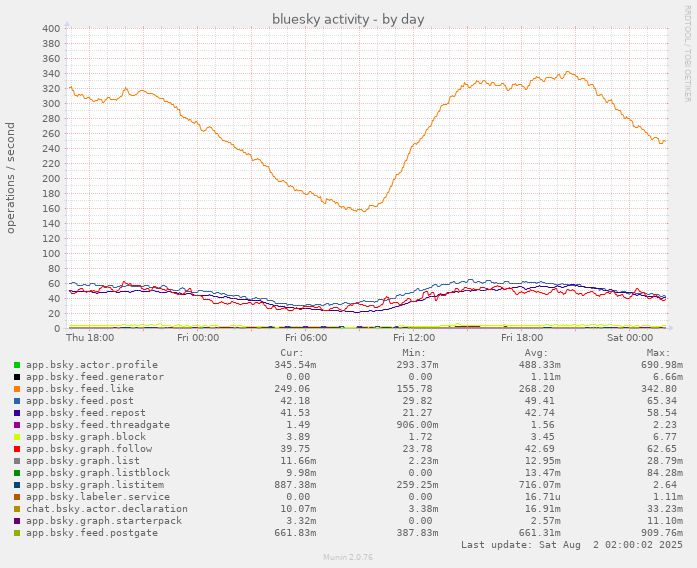
Task: Click the orange app.bsky.feed.like legend swatch
Action: (17, 389)
